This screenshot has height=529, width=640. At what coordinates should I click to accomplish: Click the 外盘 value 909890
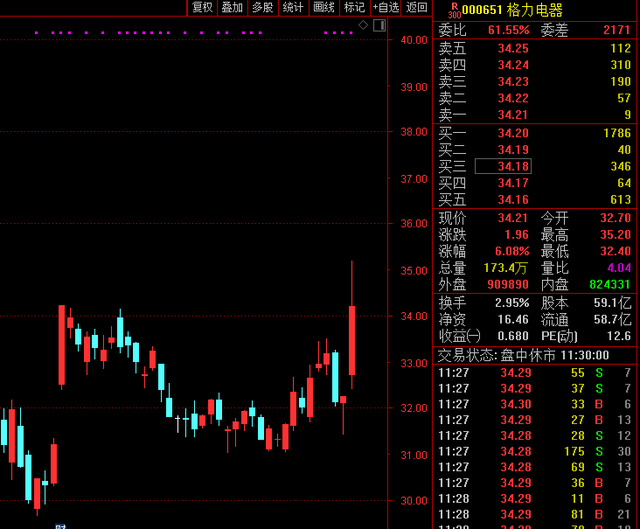pyautogui.click(x=508, y=285)
